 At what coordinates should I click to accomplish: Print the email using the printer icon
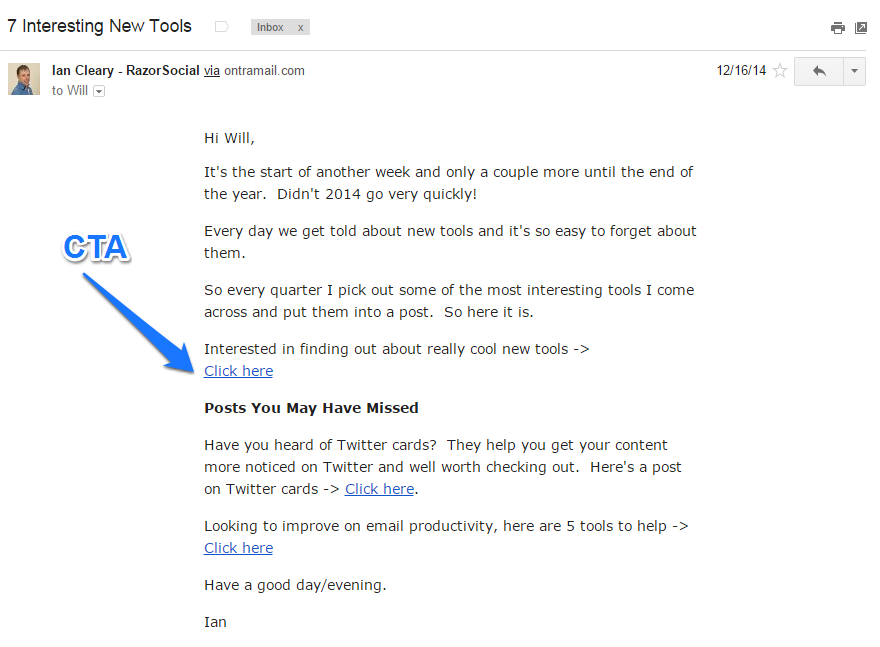click(838, 28)
